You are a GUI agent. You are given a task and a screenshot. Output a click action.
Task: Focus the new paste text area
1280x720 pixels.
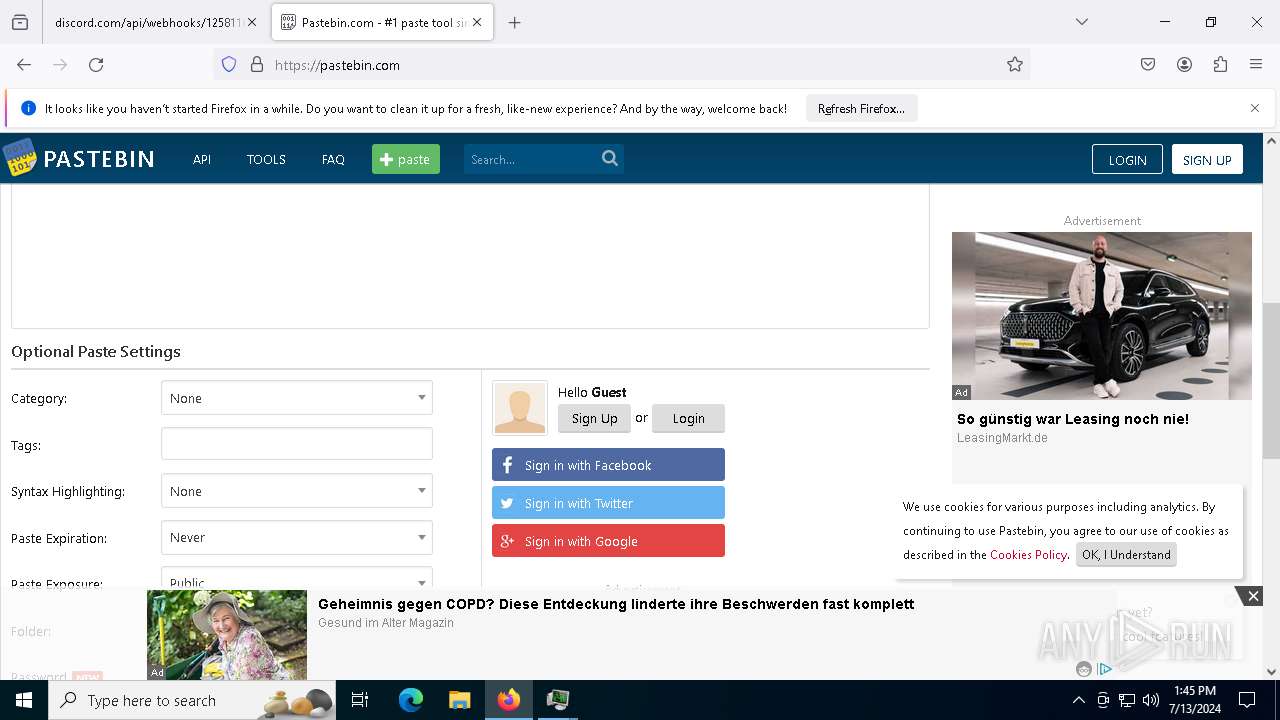[470, 256]
